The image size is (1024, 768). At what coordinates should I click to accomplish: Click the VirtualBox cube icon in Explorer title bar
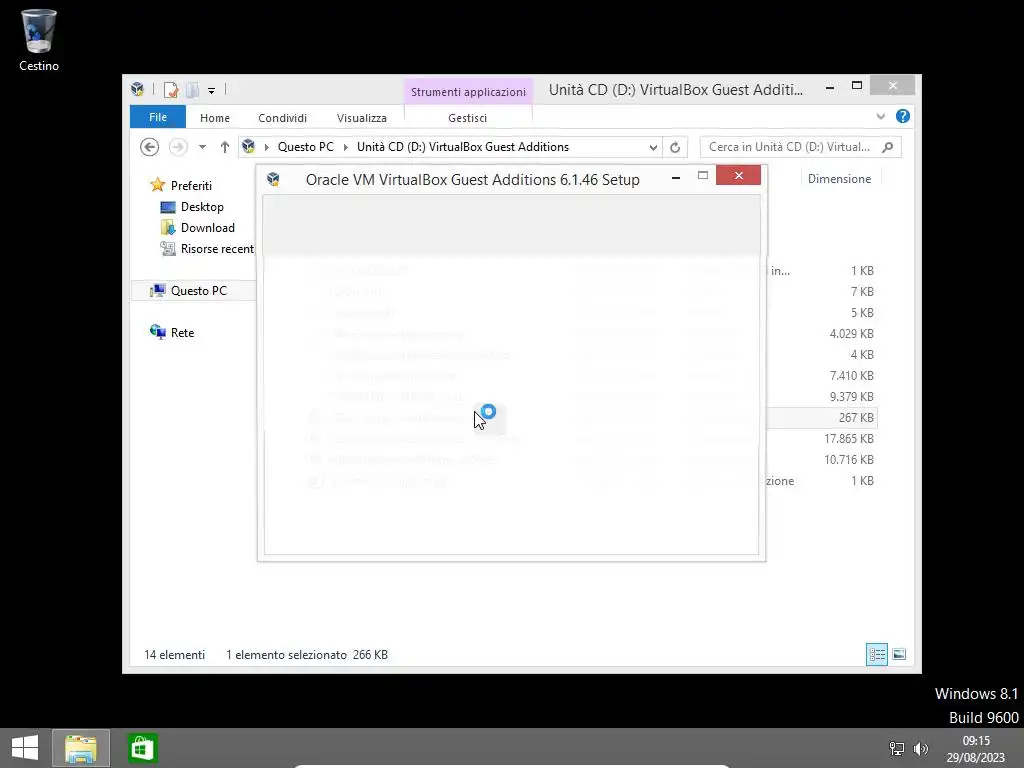point(137,89)
